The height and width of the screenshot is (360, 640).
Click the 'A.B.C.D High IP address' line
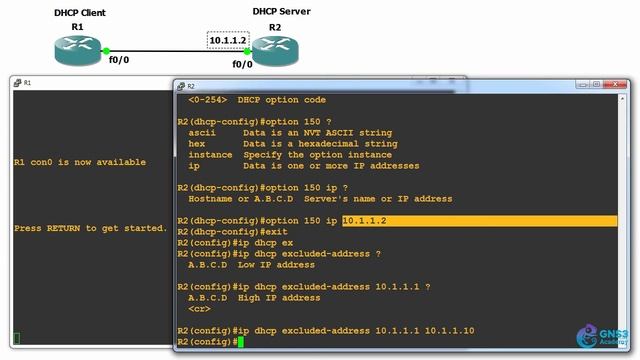(x=254, y=298)
